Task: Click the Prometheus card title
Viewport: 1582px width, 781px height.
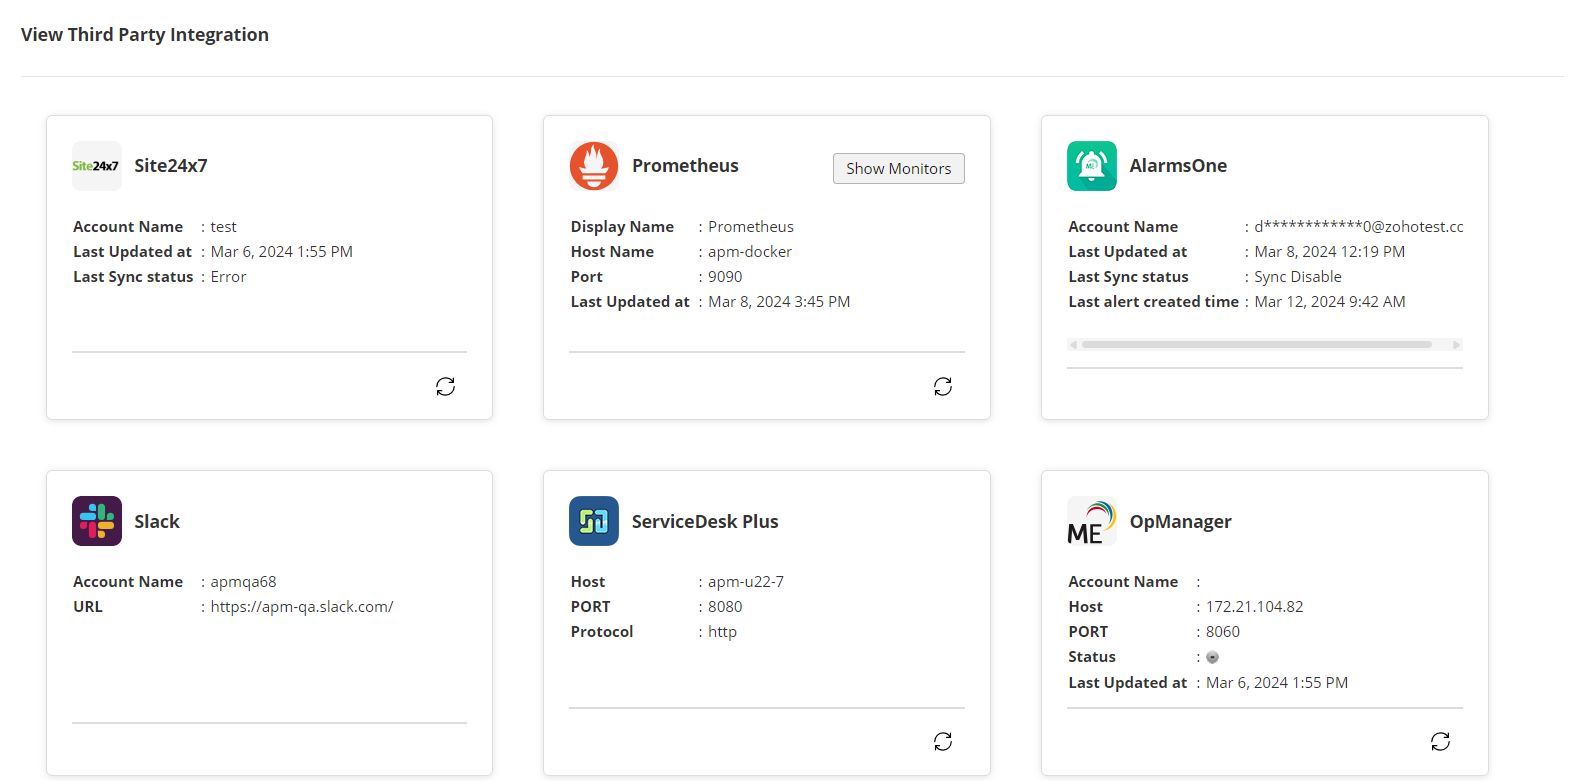Action: (685, 166)
